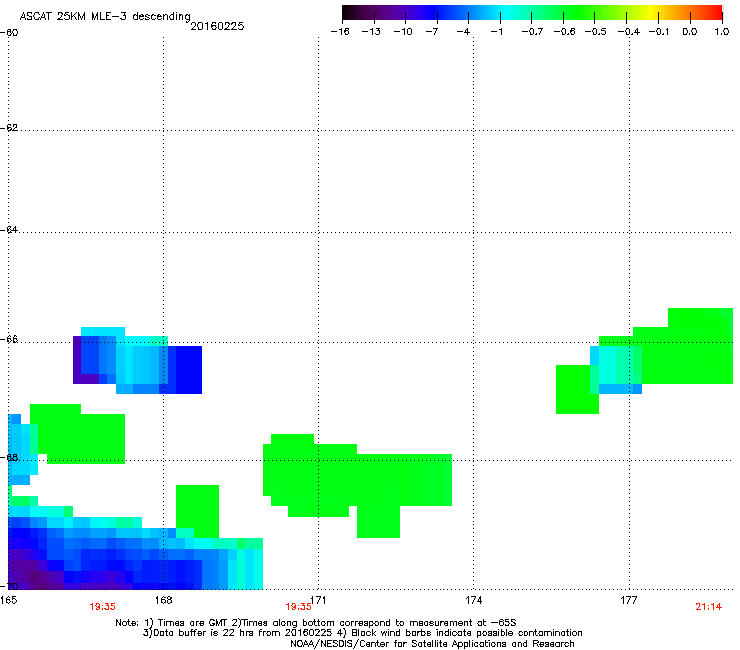
Task: Click the 177 longitude axis label
Action: [629, 600]
